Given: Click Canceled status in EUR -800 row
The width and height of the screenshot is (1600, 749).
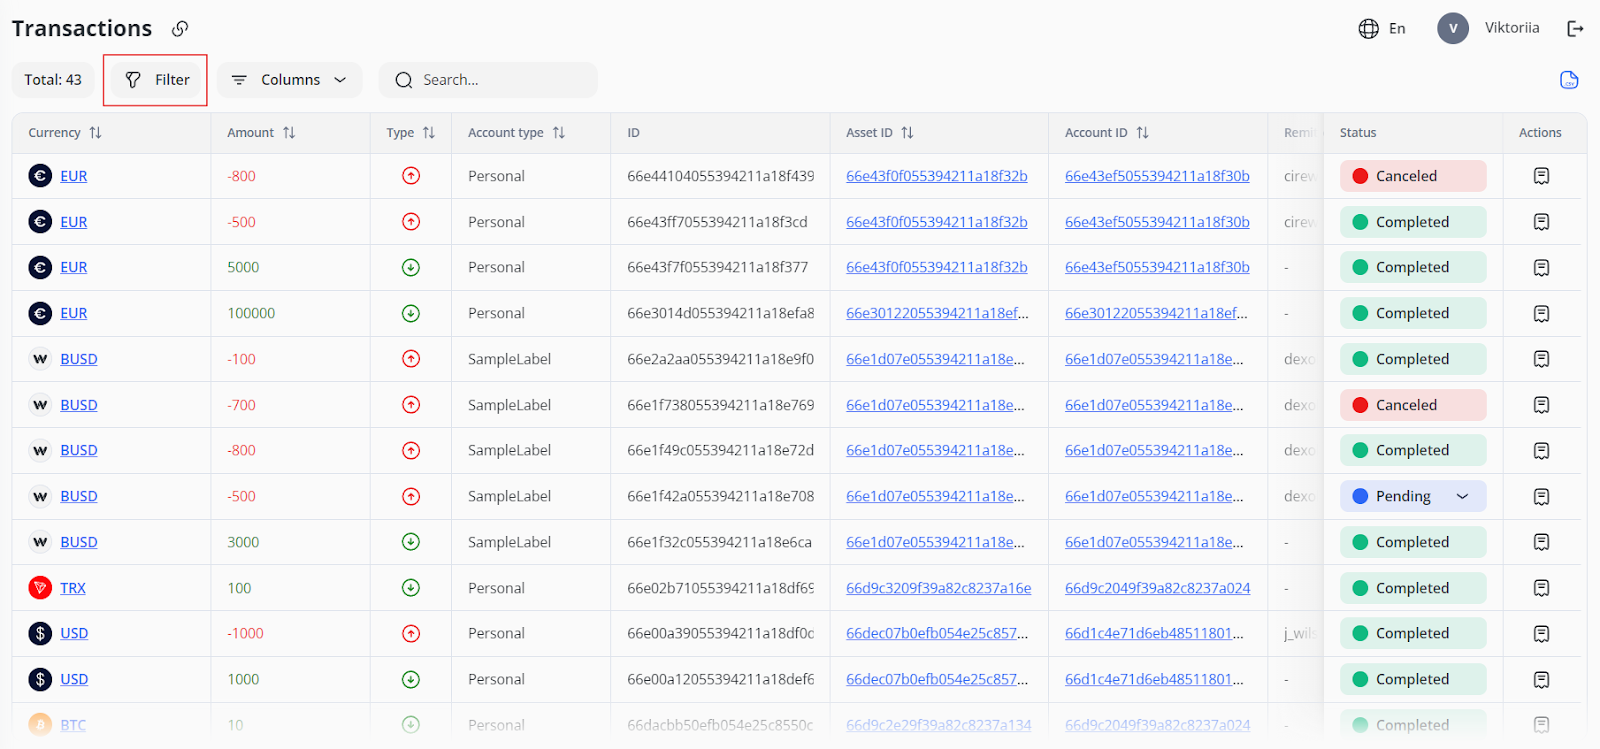Looking at the screenshot, I should [x=1413, y=176].
